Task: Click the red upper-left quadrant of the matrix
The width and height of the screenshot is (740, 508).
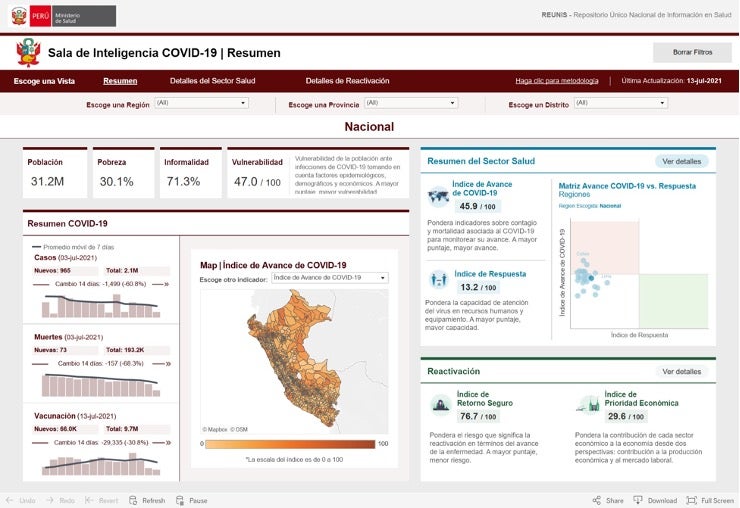Action: tap(605, 246)
